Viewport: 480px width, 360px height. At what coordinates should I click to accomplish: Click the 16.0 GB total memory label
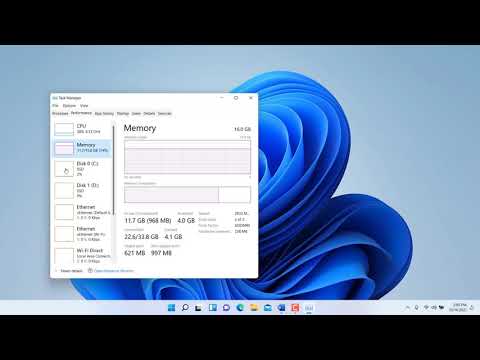pyautogui.click(x=242, y=129)
